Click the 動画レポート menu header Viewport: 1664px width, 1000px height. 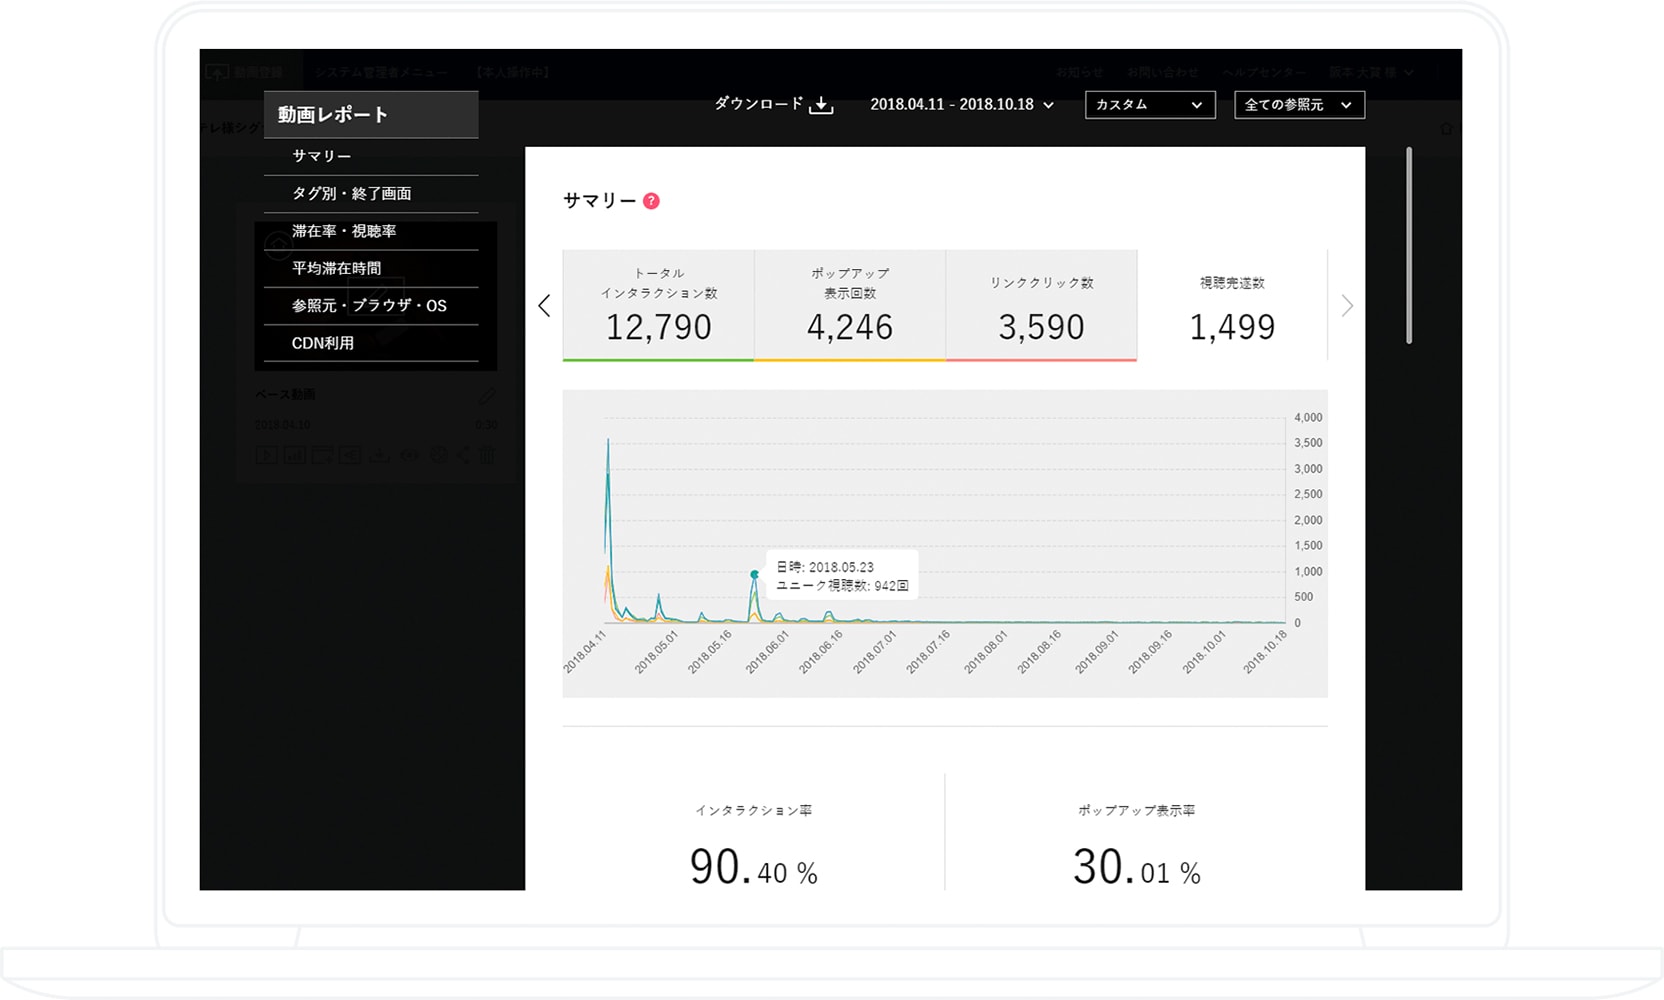click(371, 115)
